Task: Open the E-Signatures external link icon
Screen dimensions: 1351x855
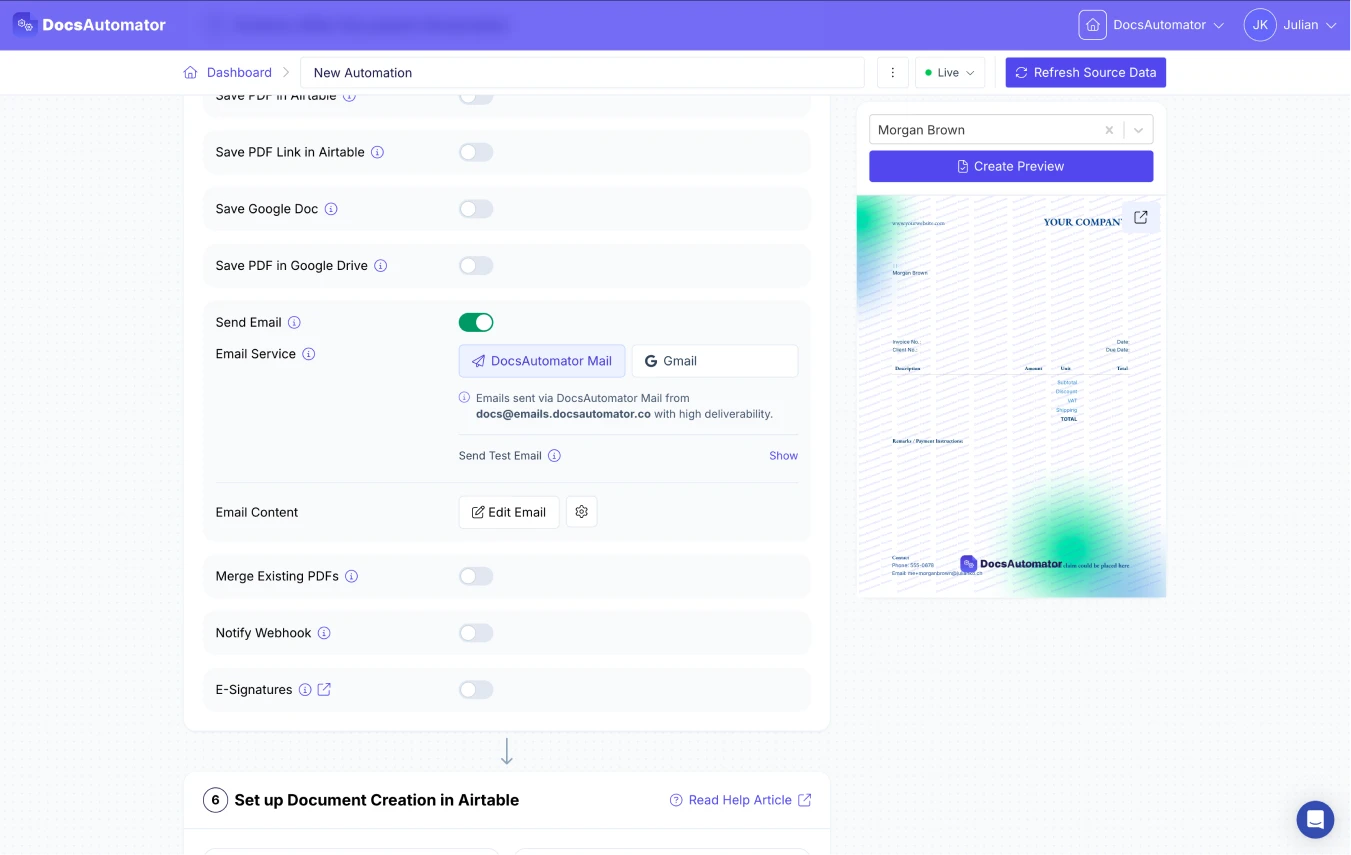Action: click(x=324, y=690)
